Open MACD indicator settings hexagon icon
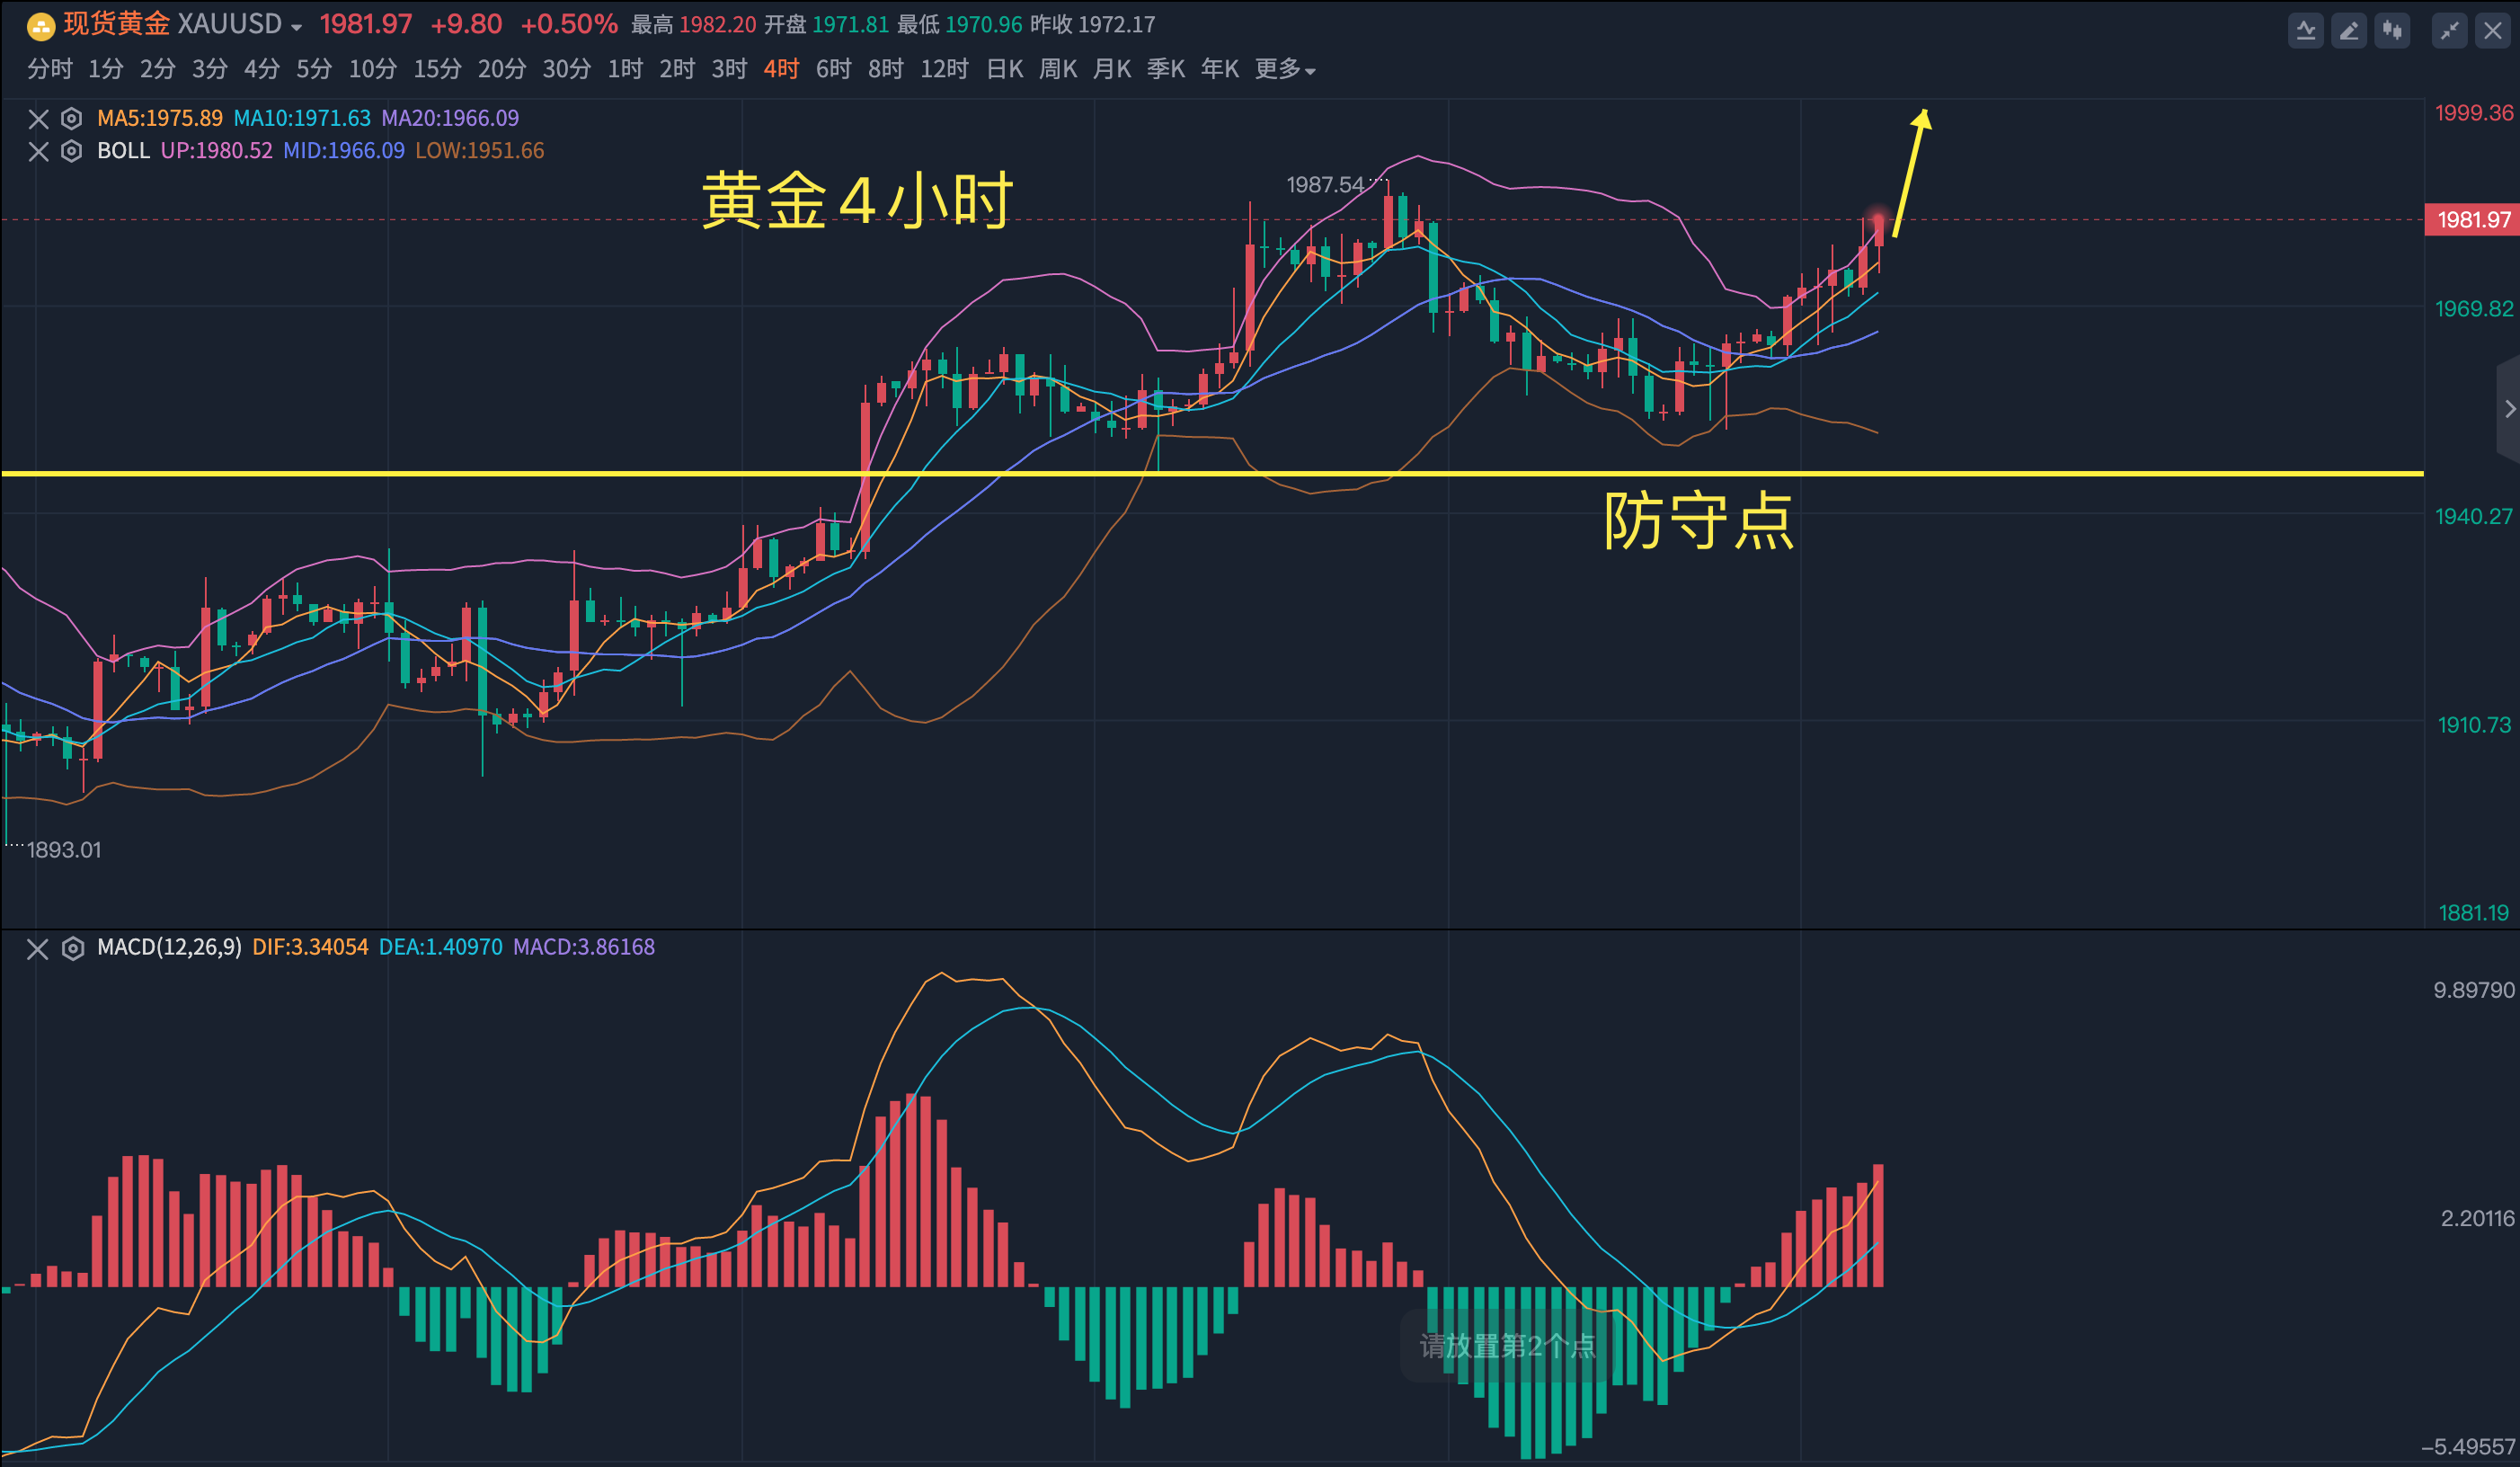 72,948
